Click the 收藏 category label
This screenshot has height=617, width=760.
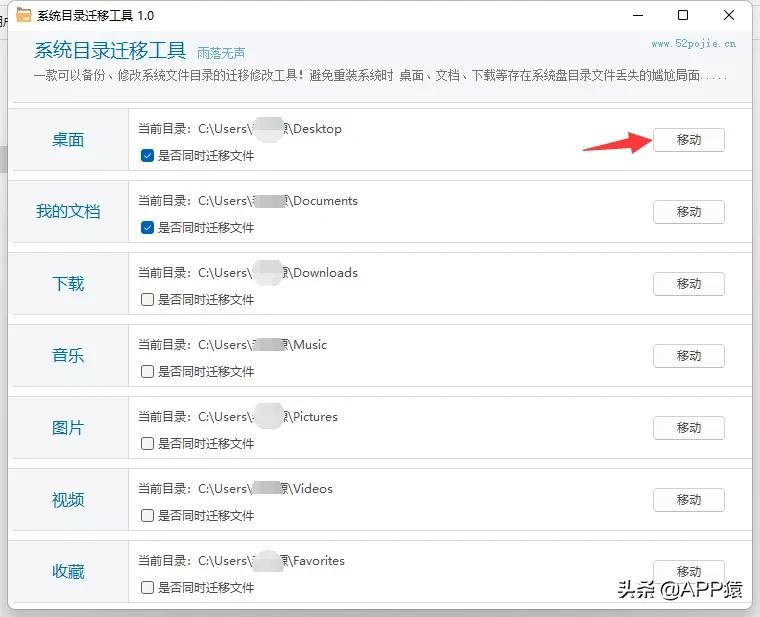point(68,572)
